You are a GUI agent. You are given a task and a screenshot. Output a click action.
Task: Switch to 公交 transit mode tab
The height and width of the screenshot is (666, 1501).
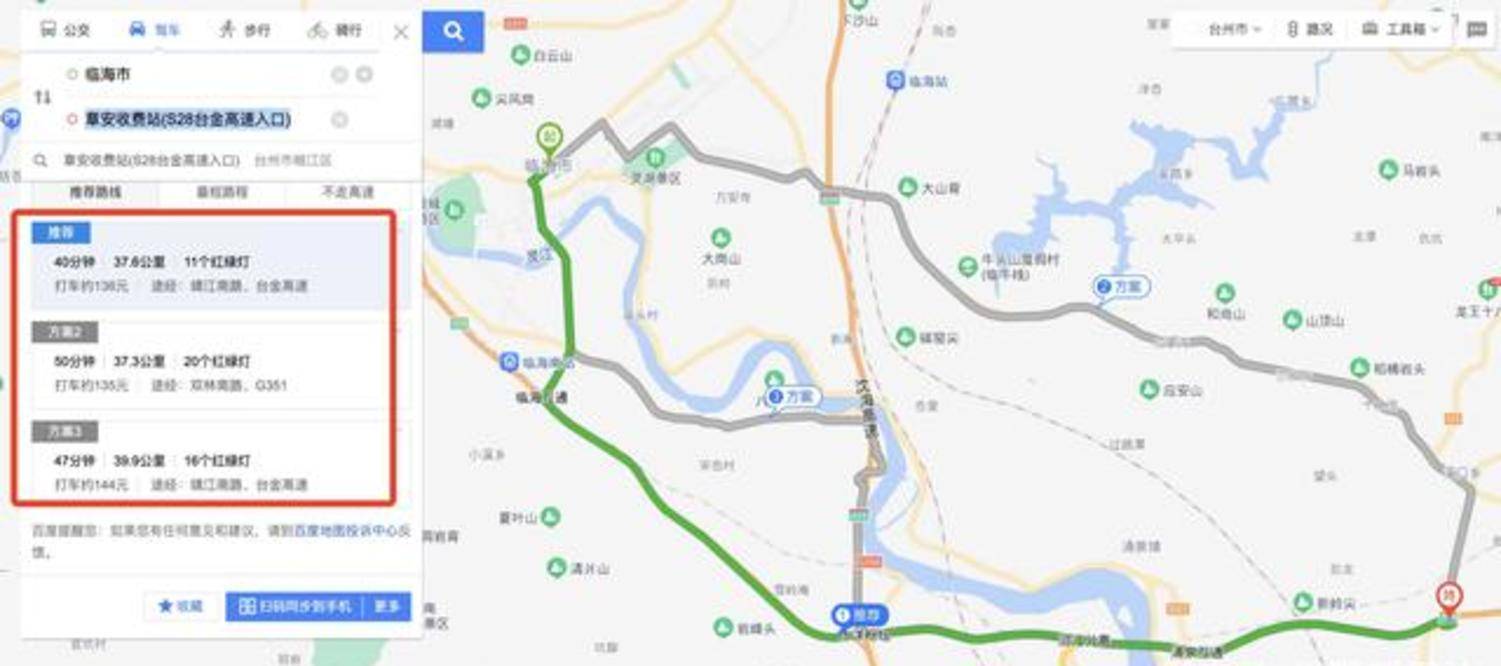(65, 30)
